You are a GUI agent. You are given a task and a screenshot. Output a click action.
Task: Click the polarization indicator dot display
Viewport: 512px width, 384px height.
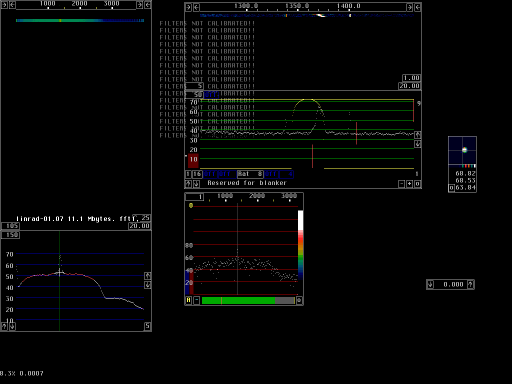462,151
